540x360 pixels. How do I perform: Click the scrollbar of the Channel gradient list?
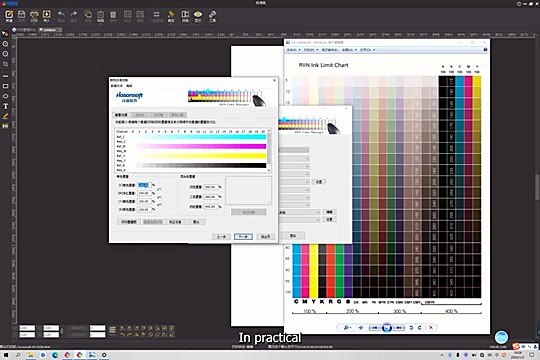269,151
